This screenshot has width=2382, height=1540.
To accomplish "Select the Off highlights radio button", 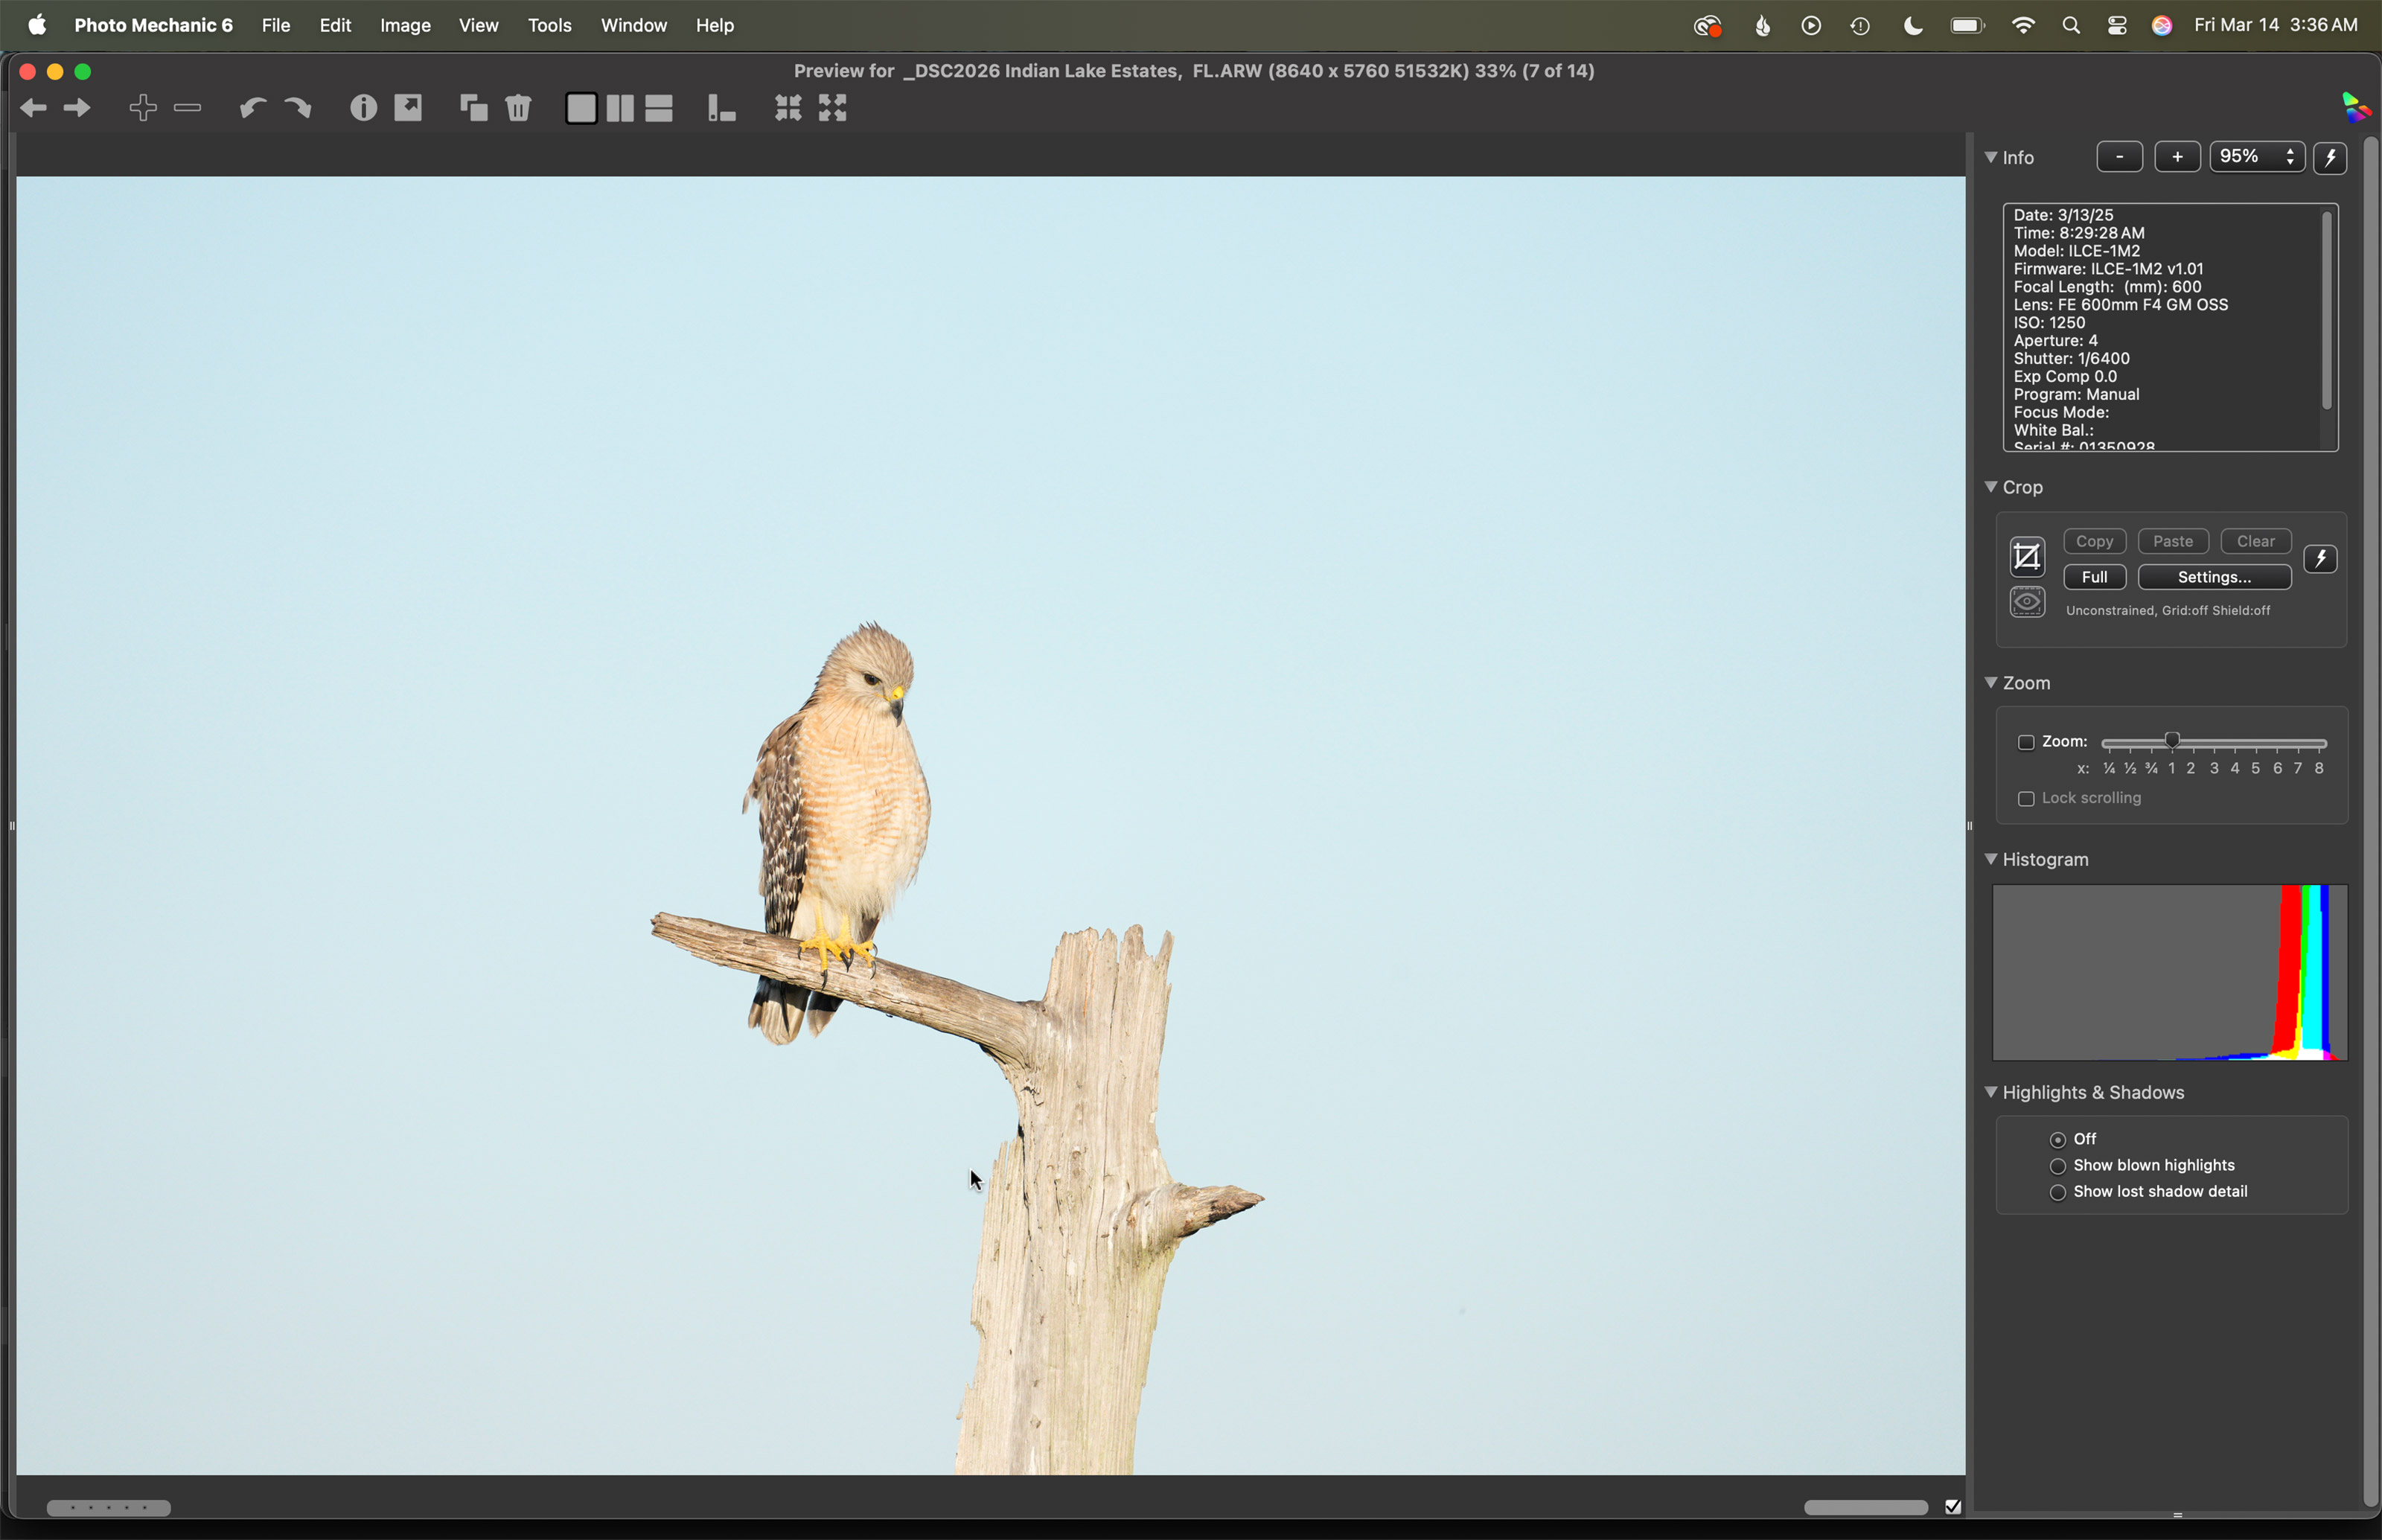I will coord(2058,1140).
